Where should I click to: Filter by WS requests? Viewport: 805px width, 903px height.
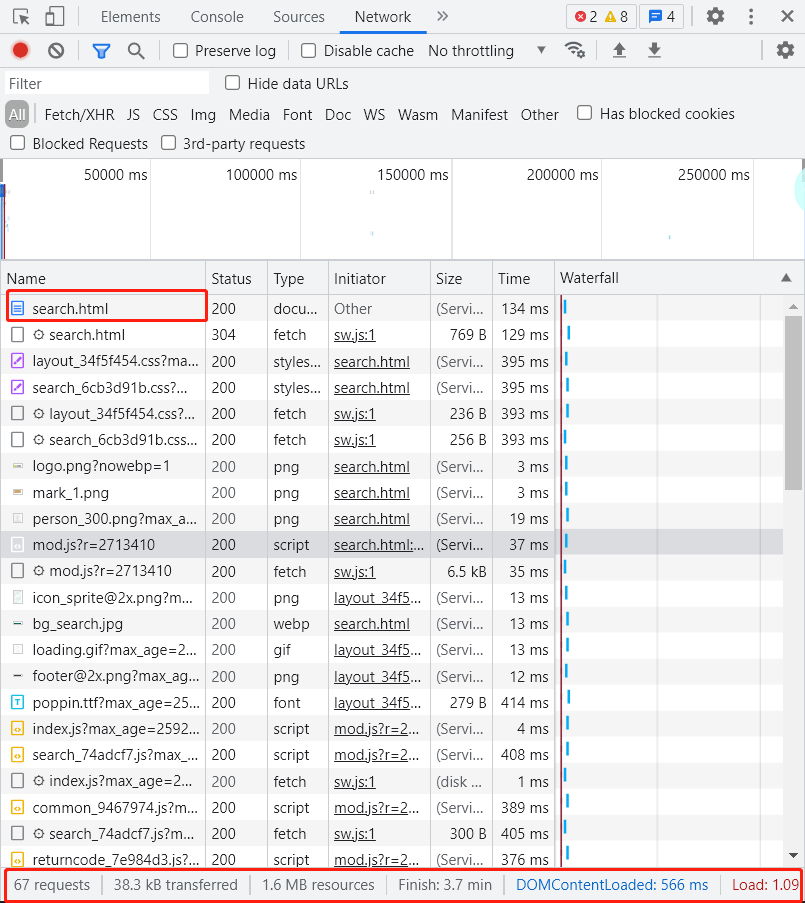point(374,115)
